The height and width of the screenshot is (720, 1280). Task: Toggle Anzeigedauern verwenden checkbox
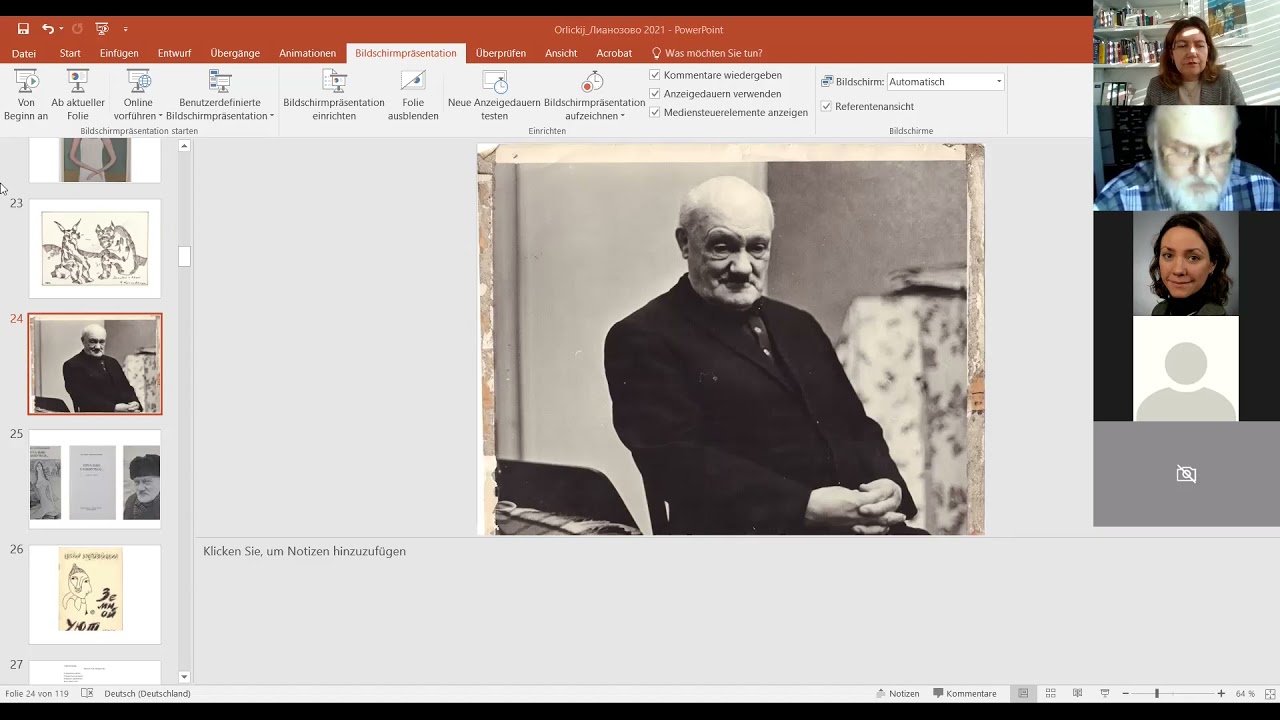[x=655, y=94]
